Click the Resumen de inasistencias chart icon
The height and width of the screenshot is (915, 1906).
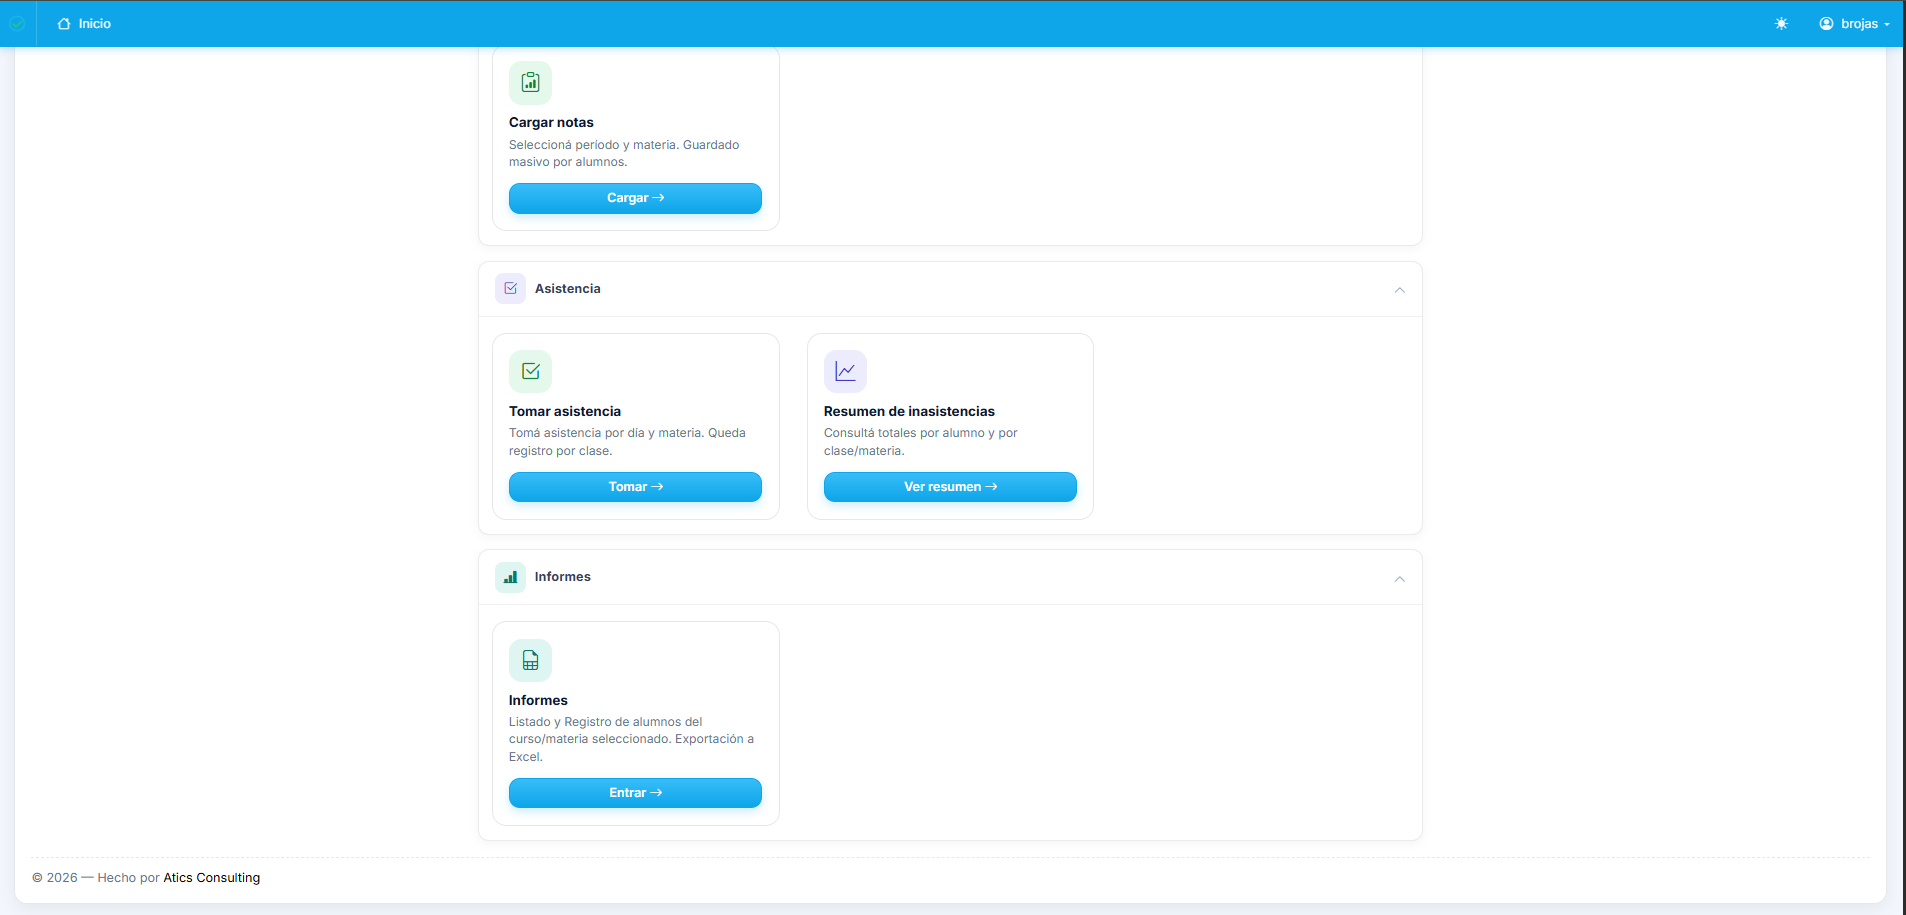click(x=845, y=372)
